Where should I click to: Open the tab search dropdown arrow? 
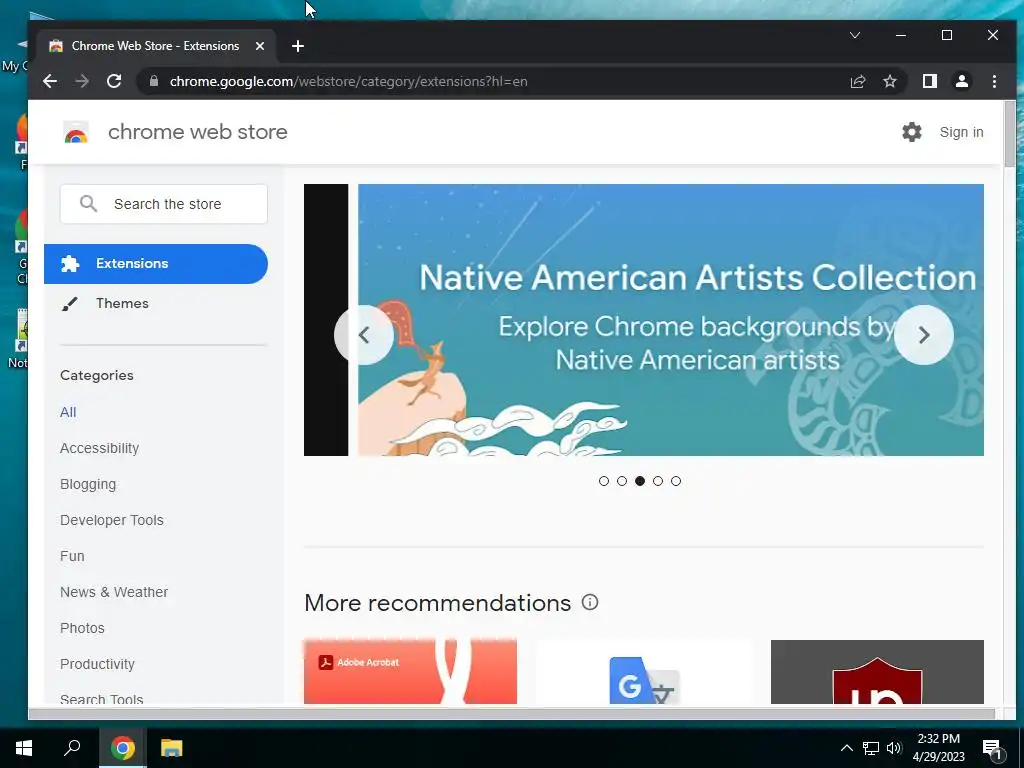(855, 35)
